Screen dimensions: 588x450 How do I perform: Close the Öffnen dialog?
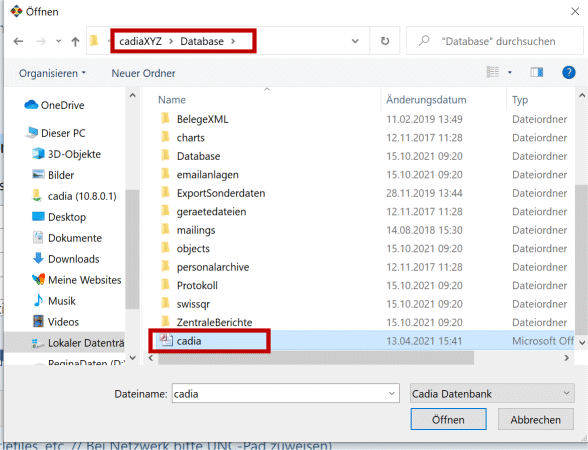(575, 12)
